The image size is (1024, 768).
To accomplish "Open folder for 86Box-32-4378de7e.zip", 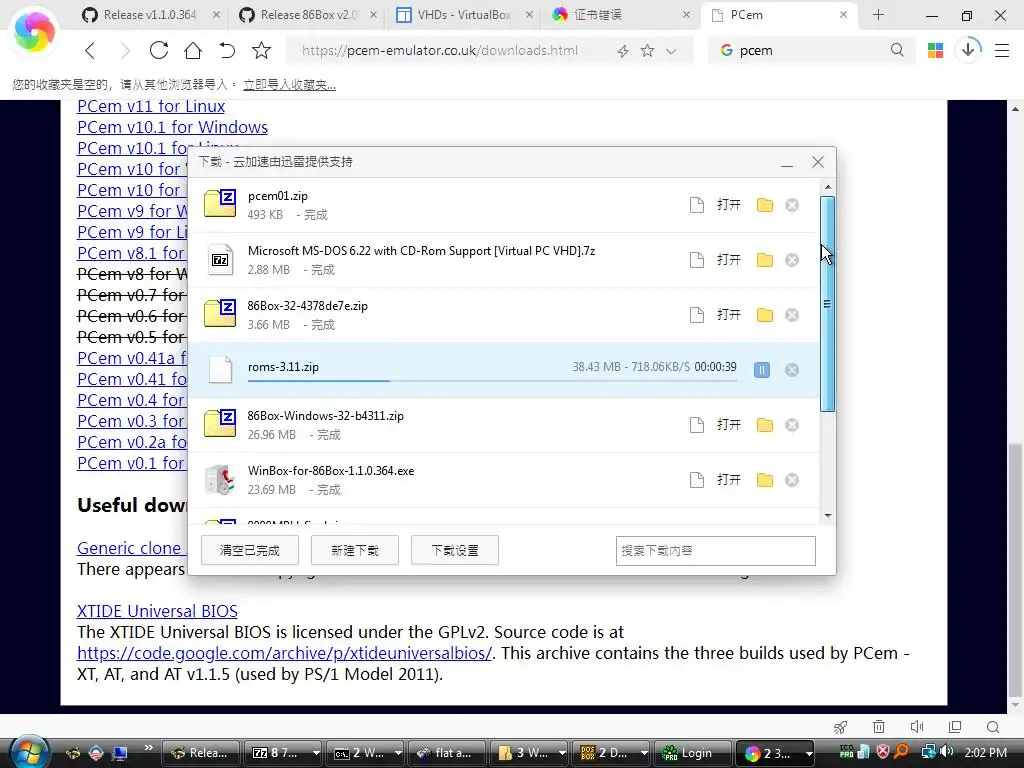I will point(765,315).
